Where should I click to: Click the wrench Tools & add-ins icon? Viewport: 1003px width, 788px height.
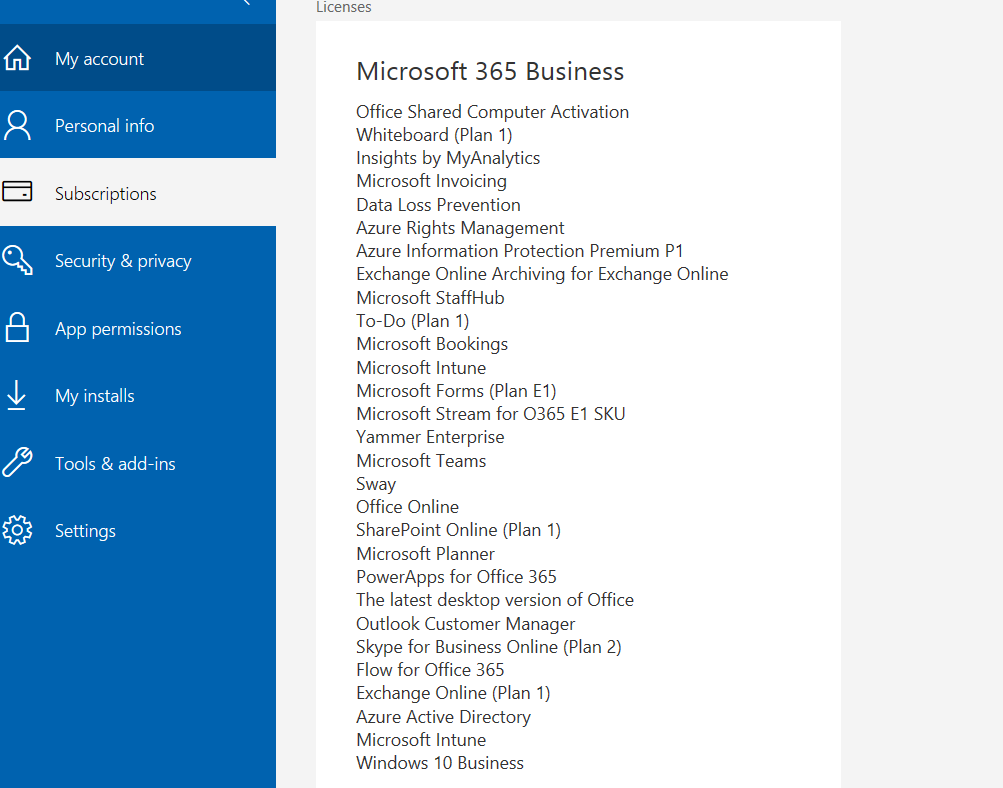(17, 462)
